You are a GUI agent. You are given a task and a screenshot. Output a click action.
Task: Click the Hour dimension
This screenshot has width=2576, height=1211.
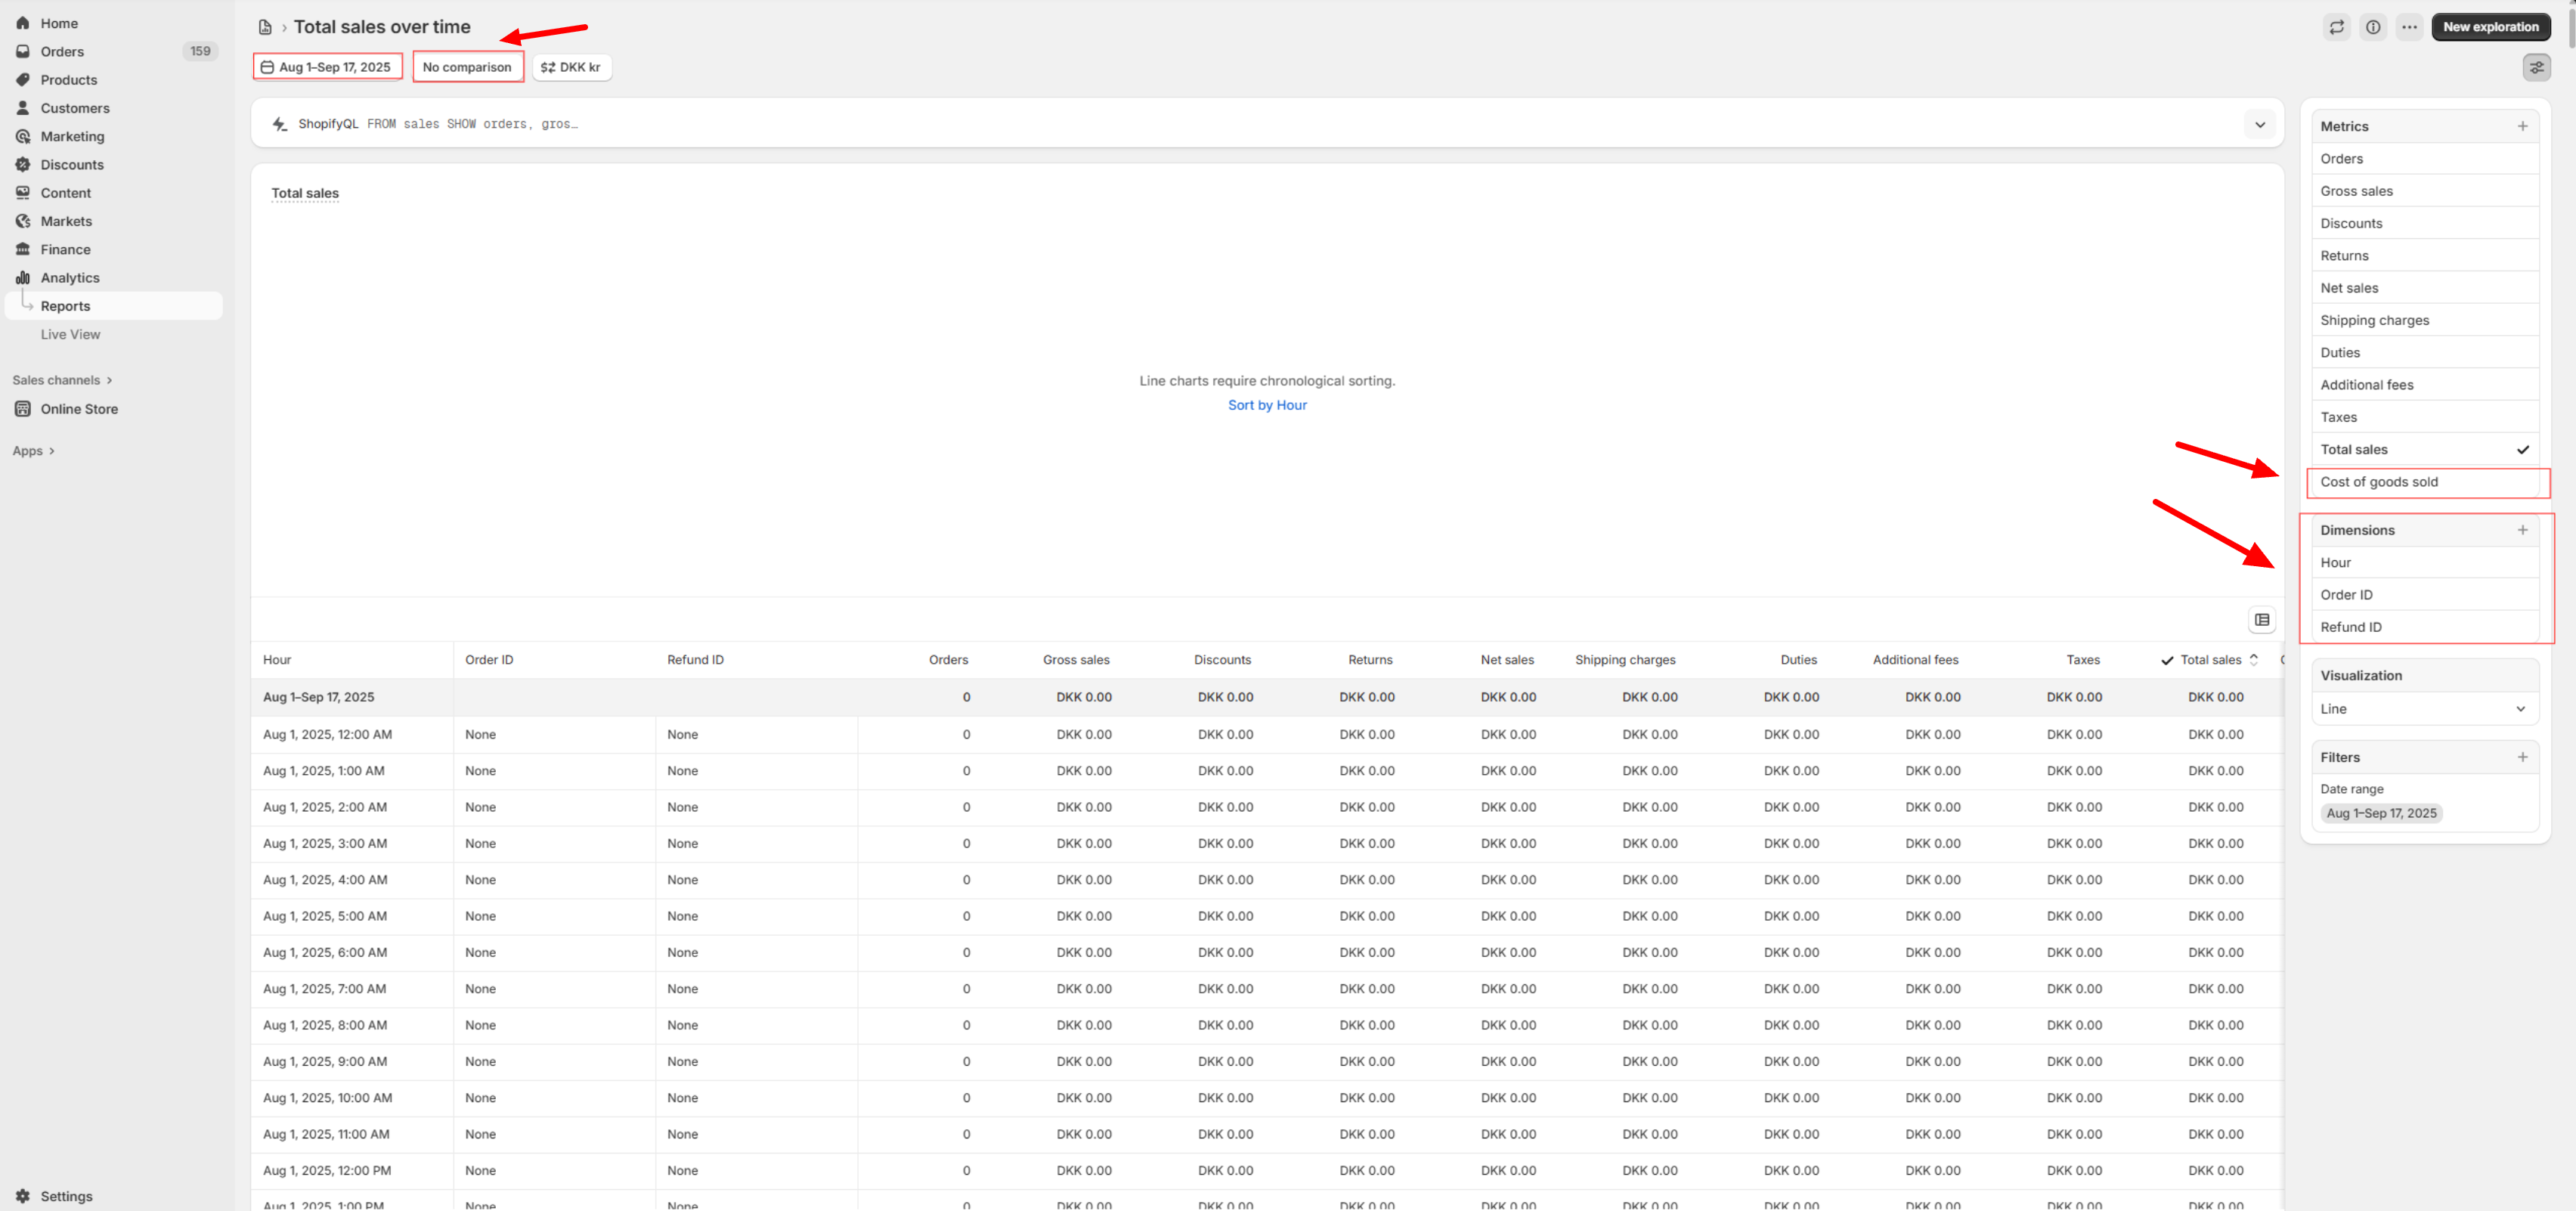coord(2425,562)
